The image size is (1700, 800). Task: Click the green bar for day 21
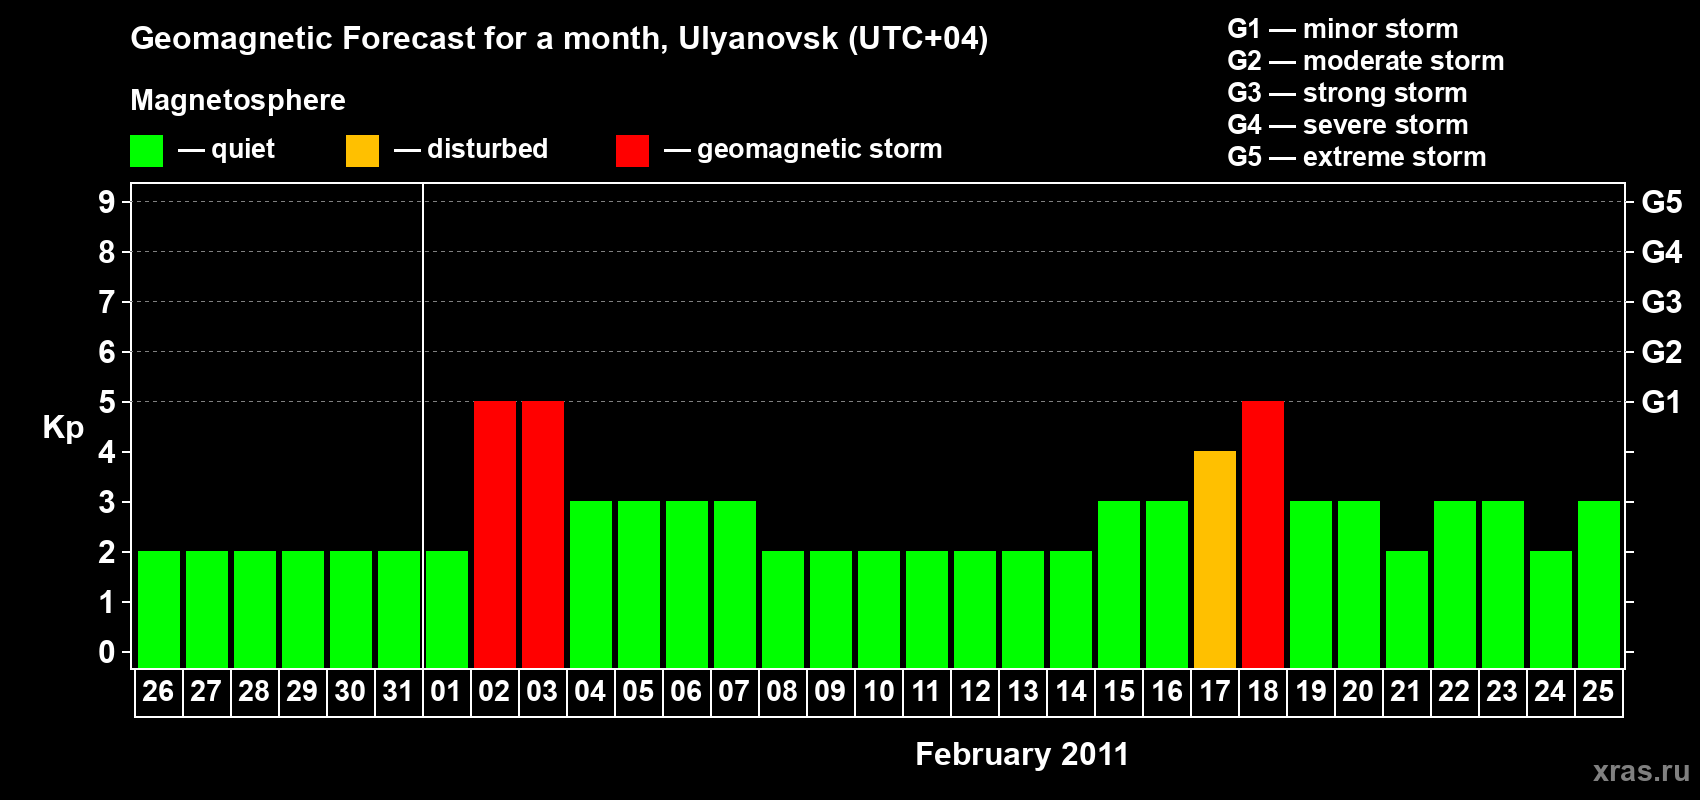click(1407, 609)
